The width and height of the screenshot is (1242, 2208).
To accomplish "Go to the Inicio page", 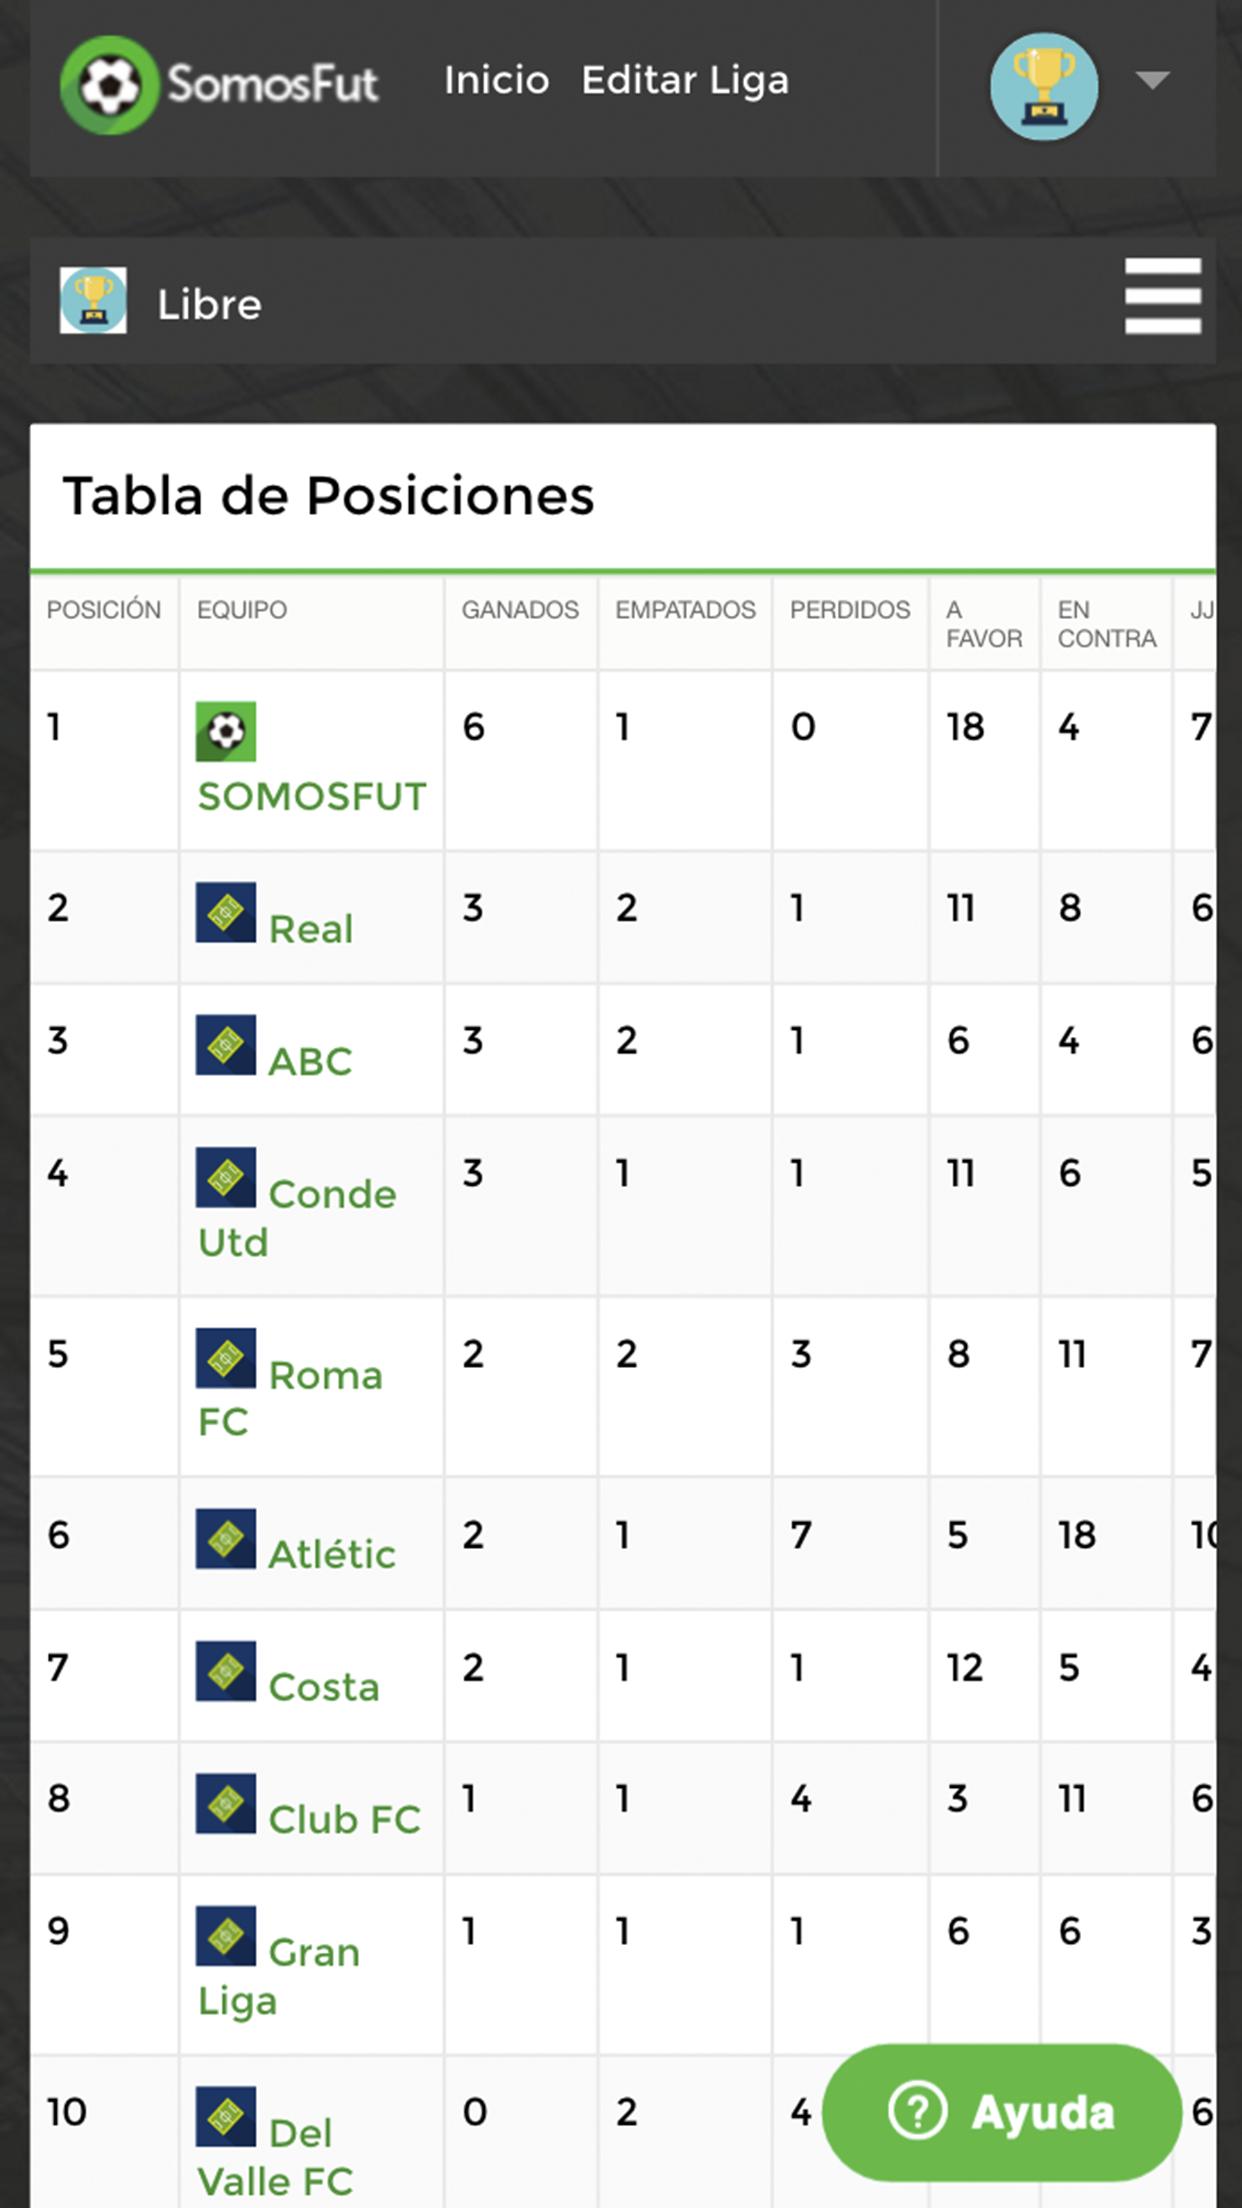I will tap(496, 80).
